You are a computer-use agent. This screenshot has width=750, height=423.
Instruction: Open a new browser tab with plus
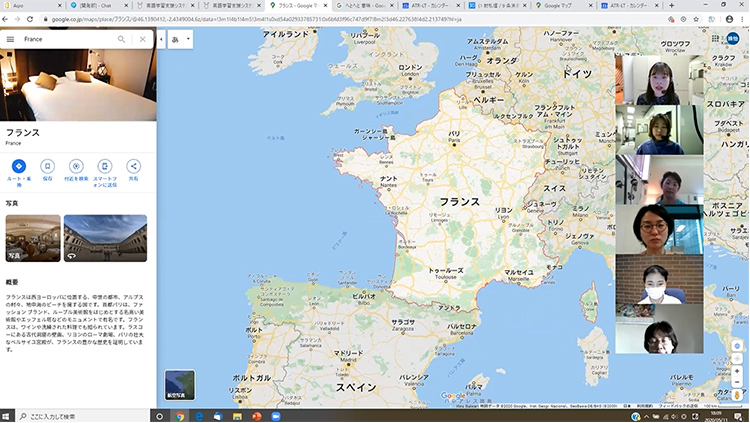[672, 6]
